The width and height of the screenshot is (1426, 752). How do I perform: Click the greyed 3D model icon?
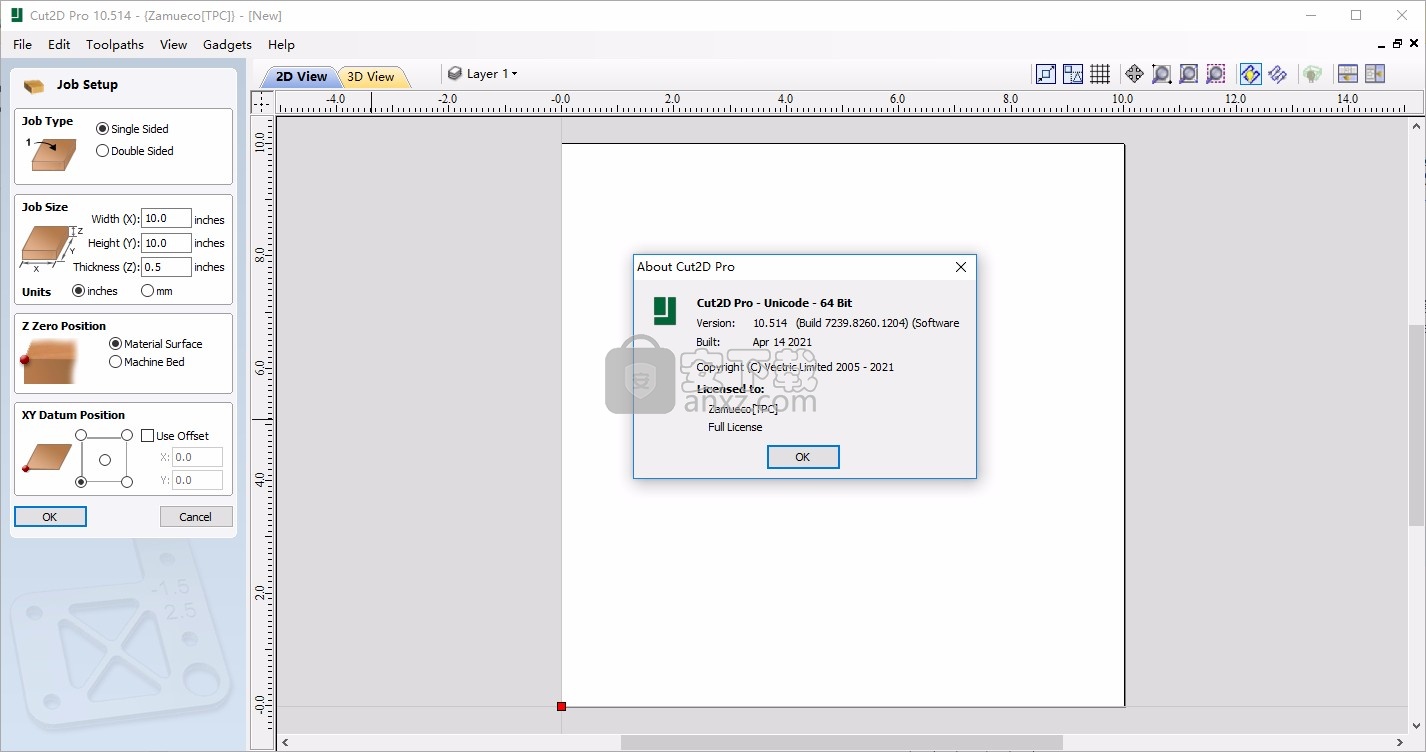pos(1312,74)
